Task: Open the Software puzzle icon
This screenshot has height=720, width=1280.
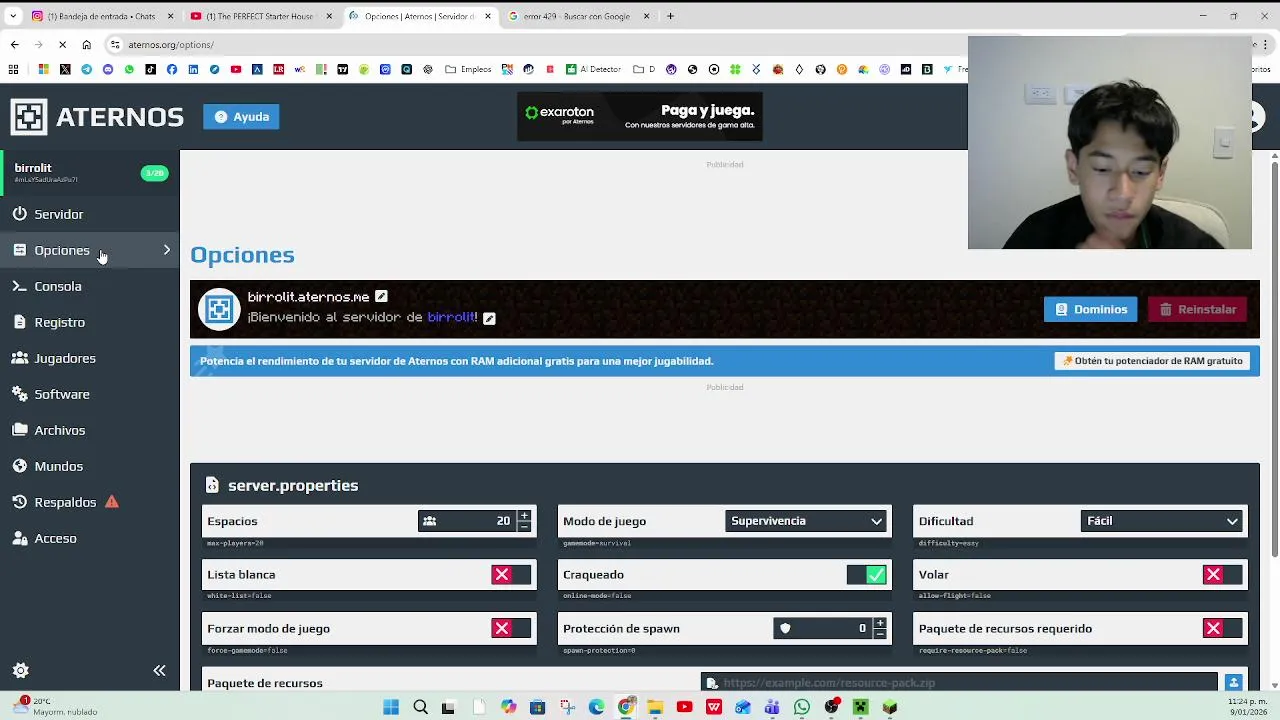Action: coord(20,394)
